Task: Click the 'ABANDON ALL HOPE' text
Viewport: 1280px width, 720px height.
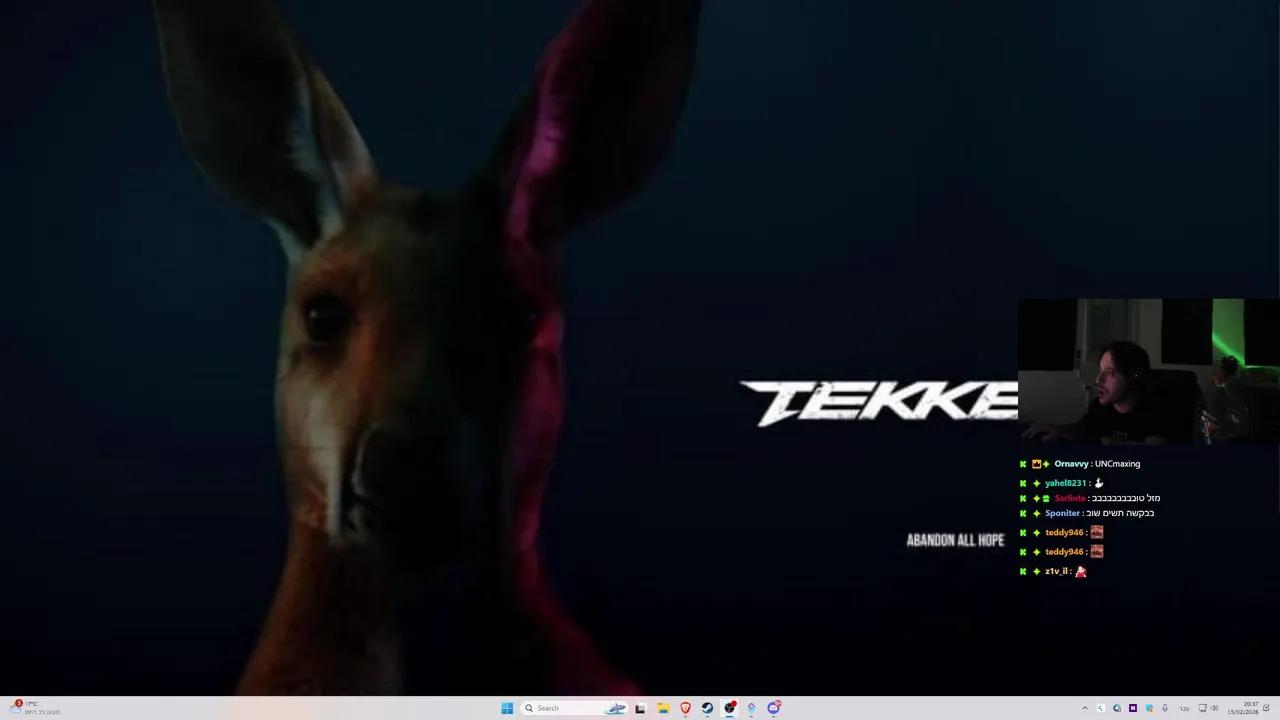Action: (955, 540)
